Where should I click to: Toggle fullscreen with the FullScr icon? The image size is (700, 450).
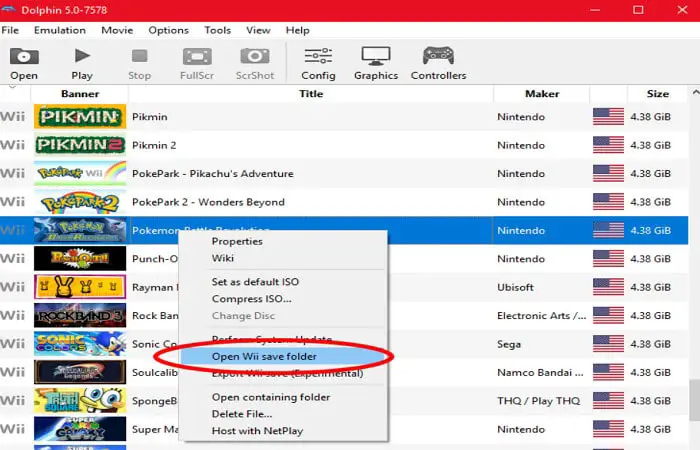click(197, 57)
